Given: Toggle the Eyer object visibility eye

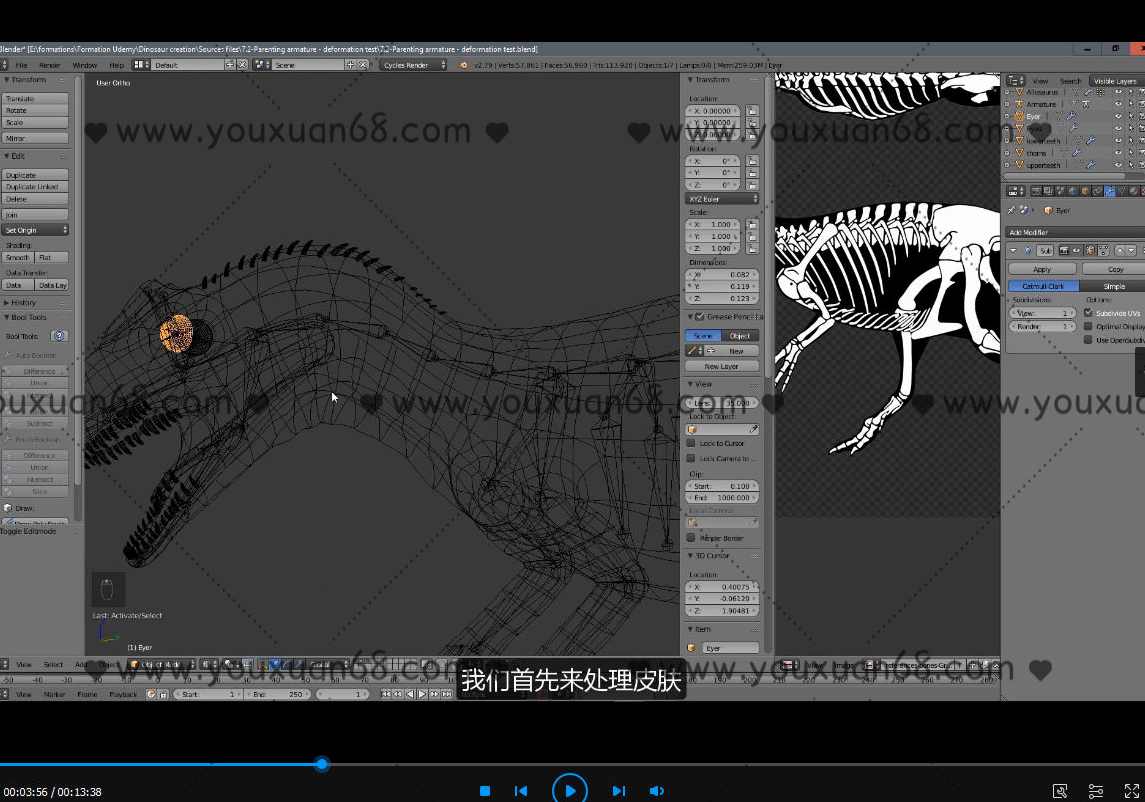Looking at the screenshot, I should coord(1118,116).
